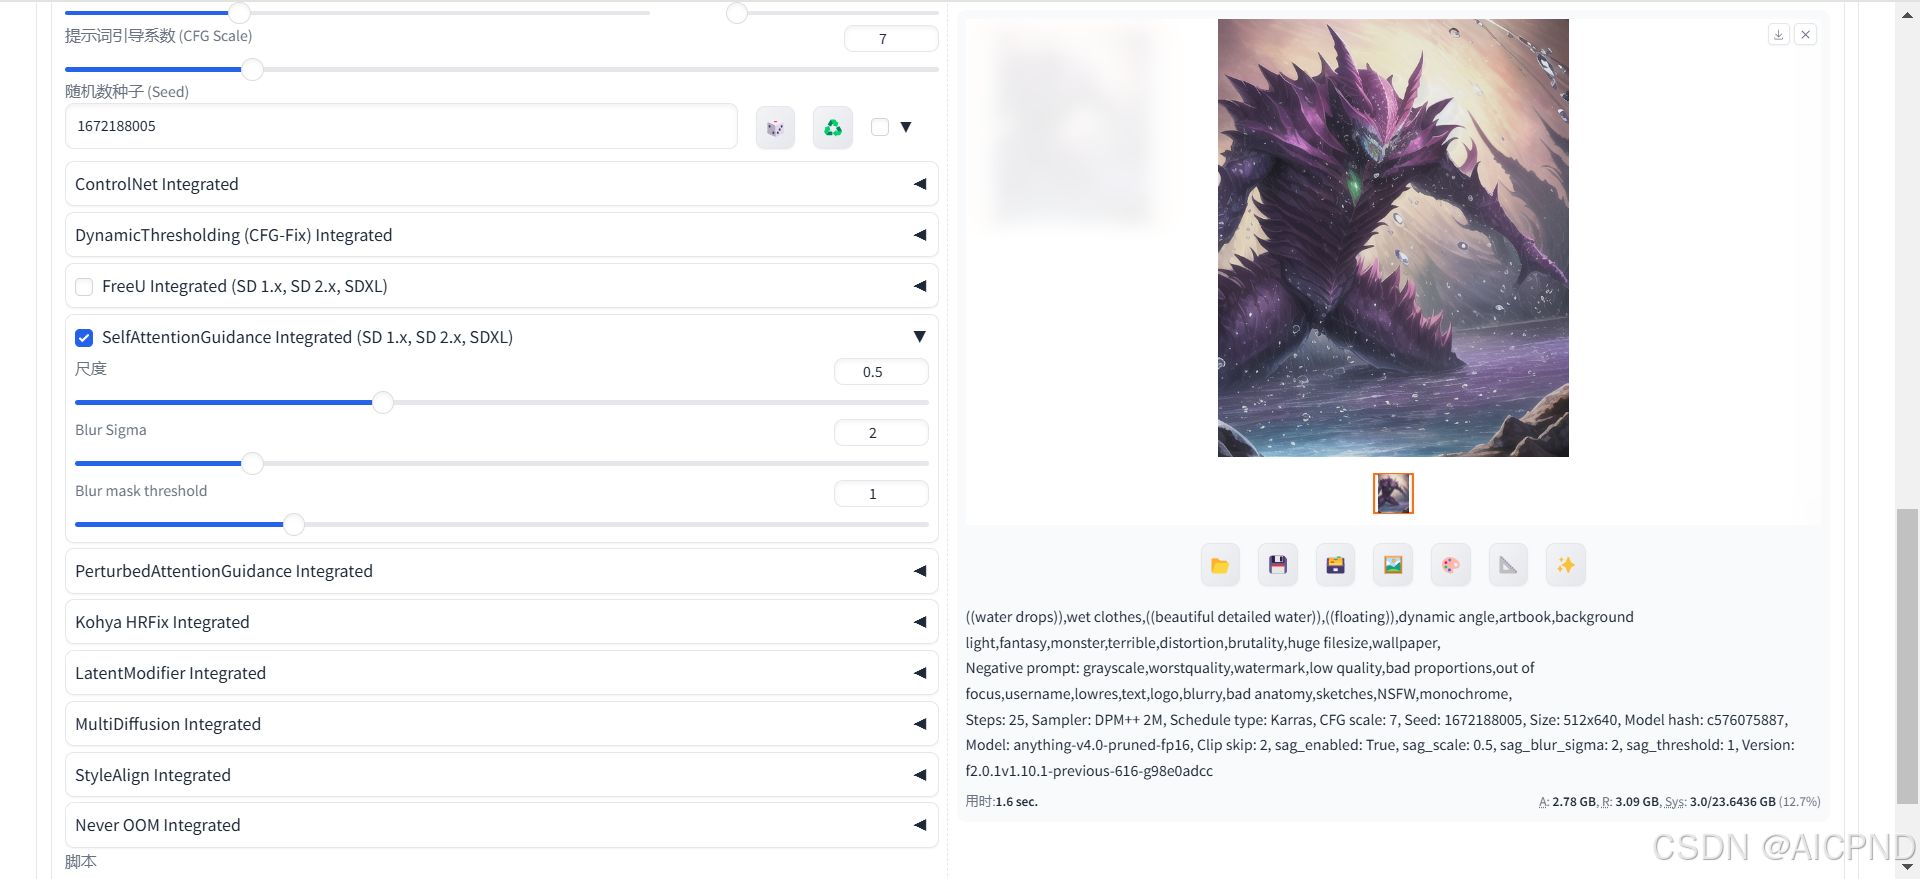Download the generated image via top-right icon
The image size is (1920, 879).
1779,34
